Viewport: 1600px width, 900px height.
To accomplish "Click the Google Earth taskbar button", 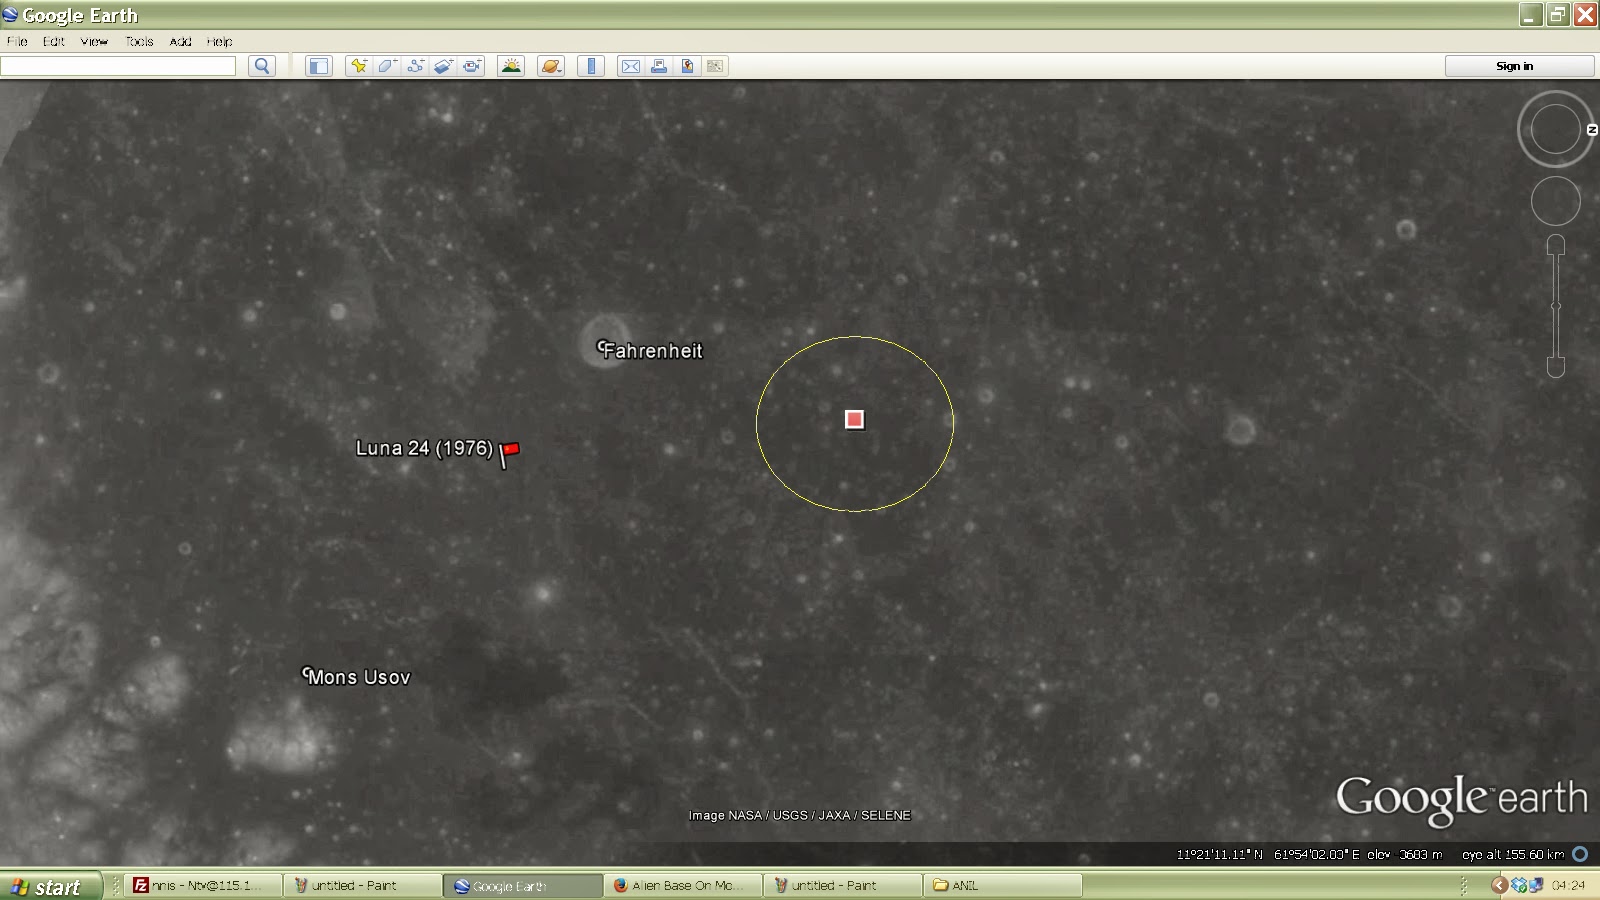I will pyautogui.click(x=523, y=885).
